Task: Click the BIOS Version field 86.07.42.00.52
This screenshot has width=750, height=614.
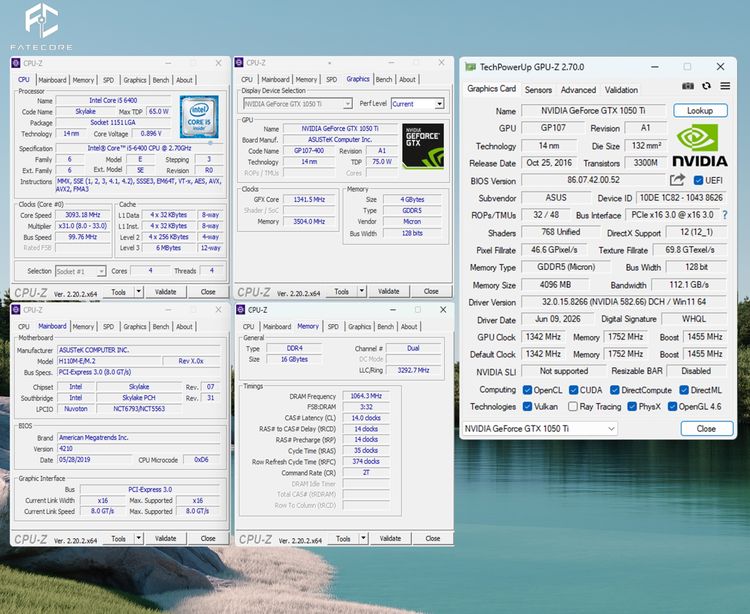Action: coord(593,180)
